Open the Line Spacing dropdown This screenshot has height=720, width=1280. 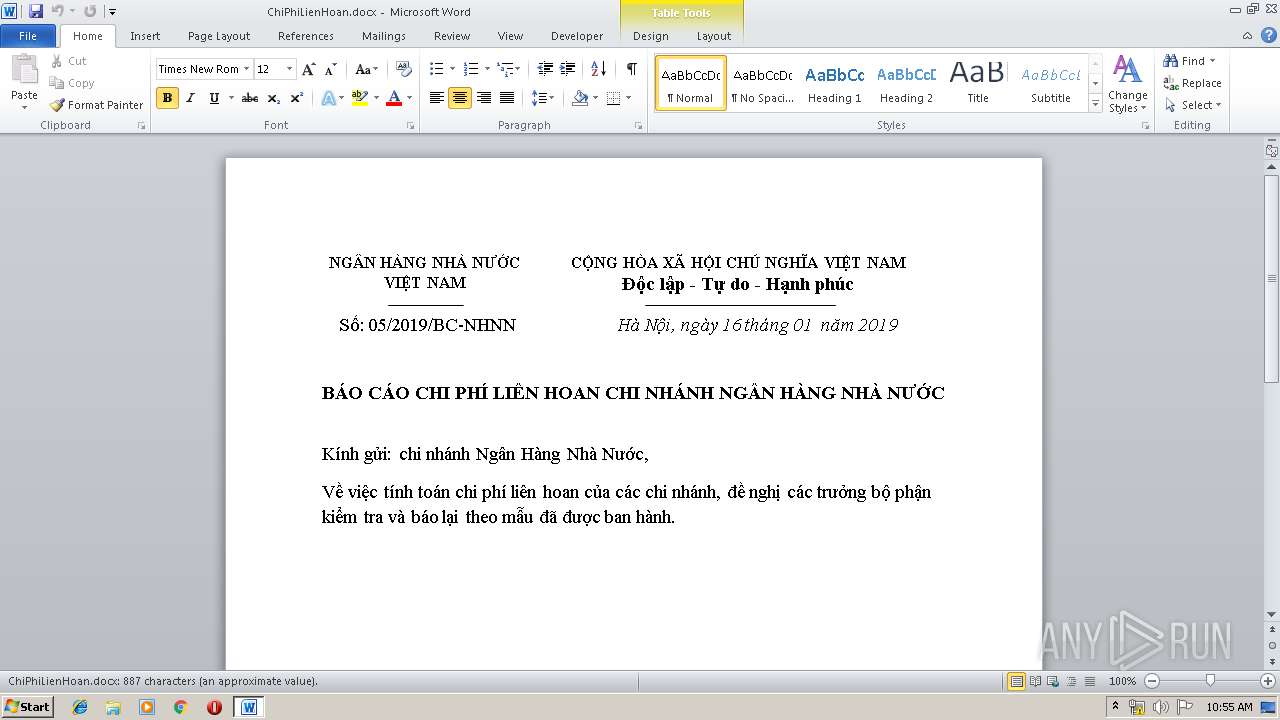[542, 98]
